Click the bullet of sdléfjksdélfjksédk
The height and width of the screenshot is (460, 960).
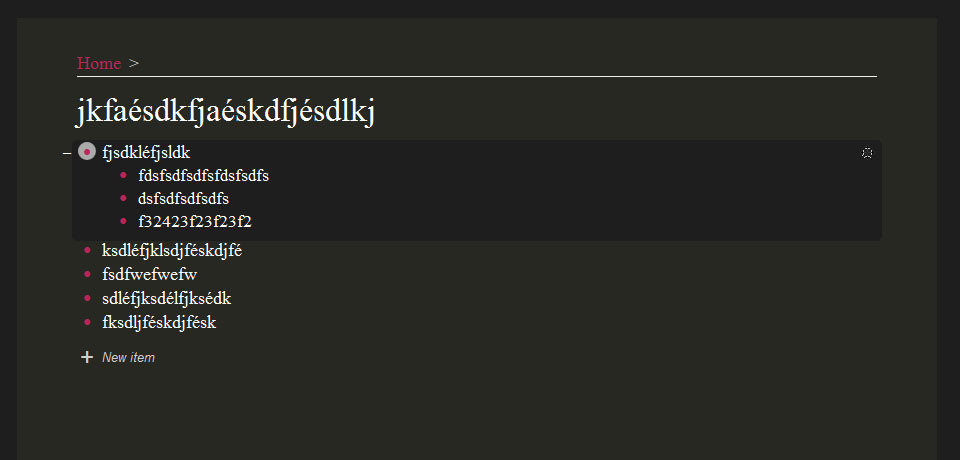[87, 298]
